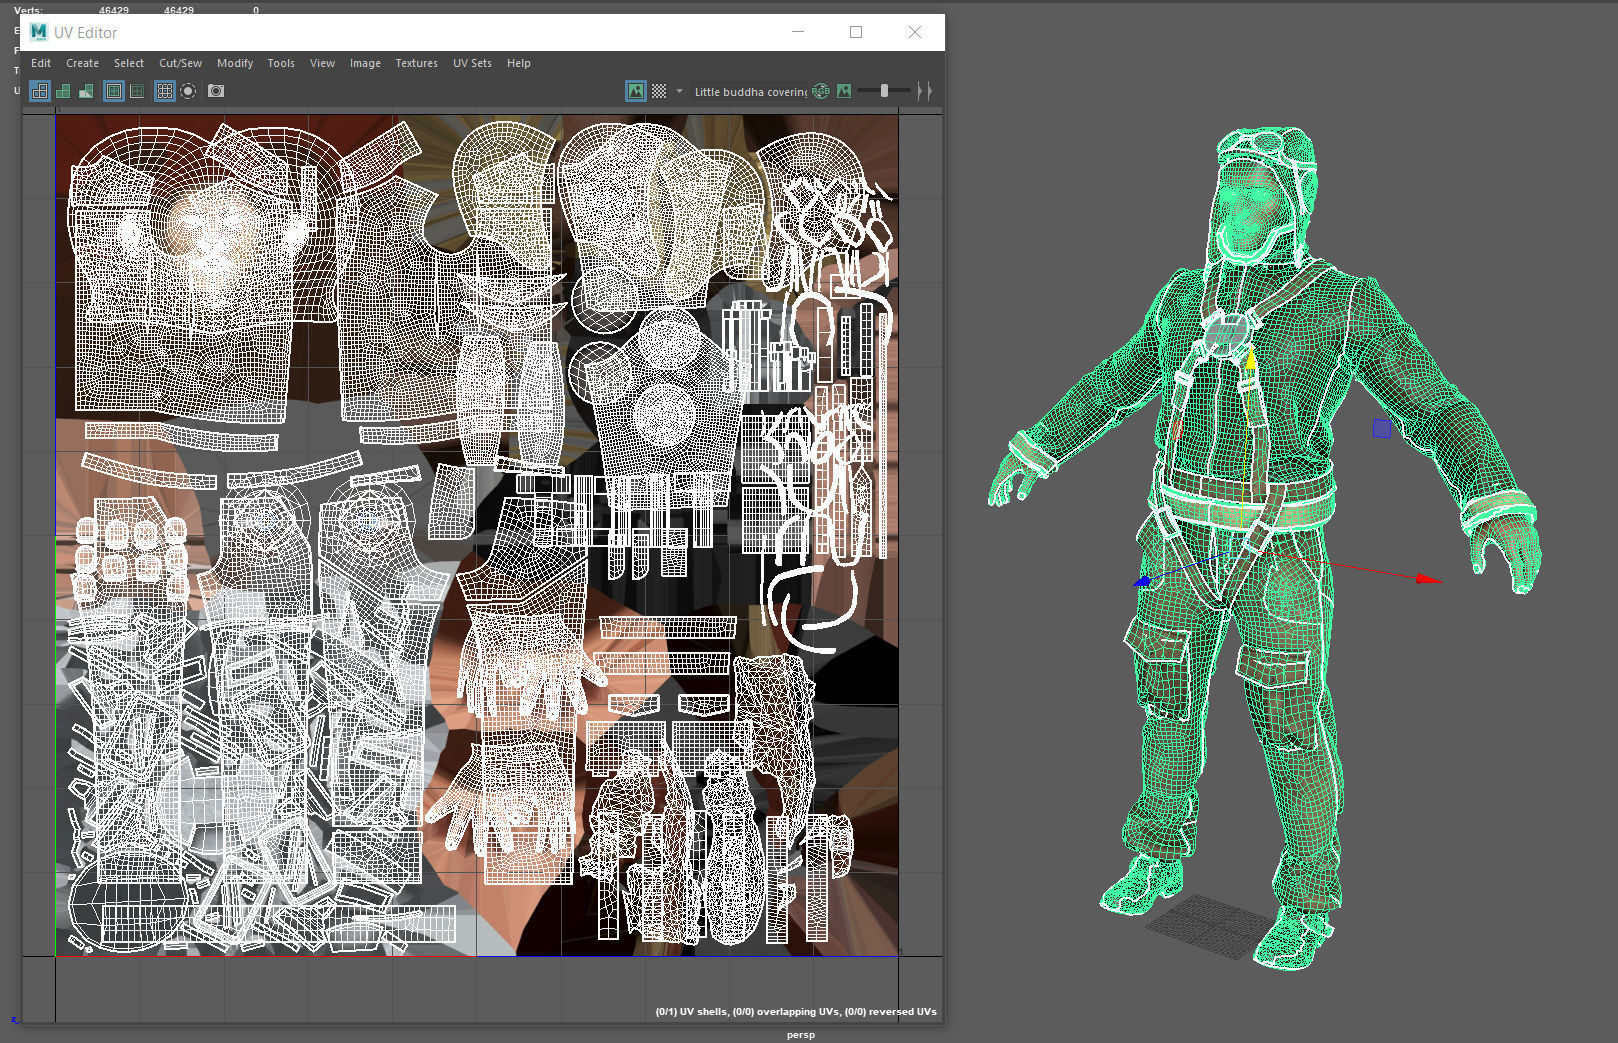
Task: Open the Textures menu in the UV Editor
Action: (416, 63)
